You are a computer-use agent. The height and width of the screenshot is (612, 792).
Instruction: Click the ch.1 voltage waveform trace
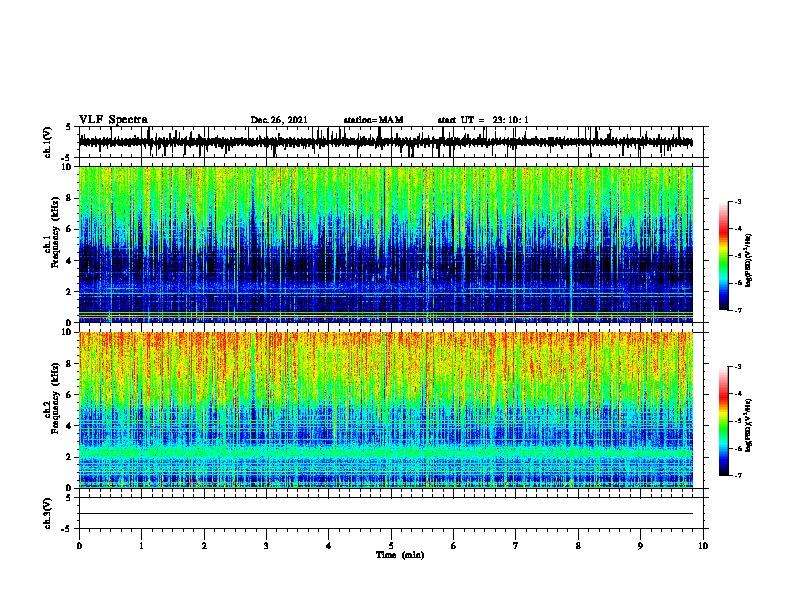click(385, 142)
